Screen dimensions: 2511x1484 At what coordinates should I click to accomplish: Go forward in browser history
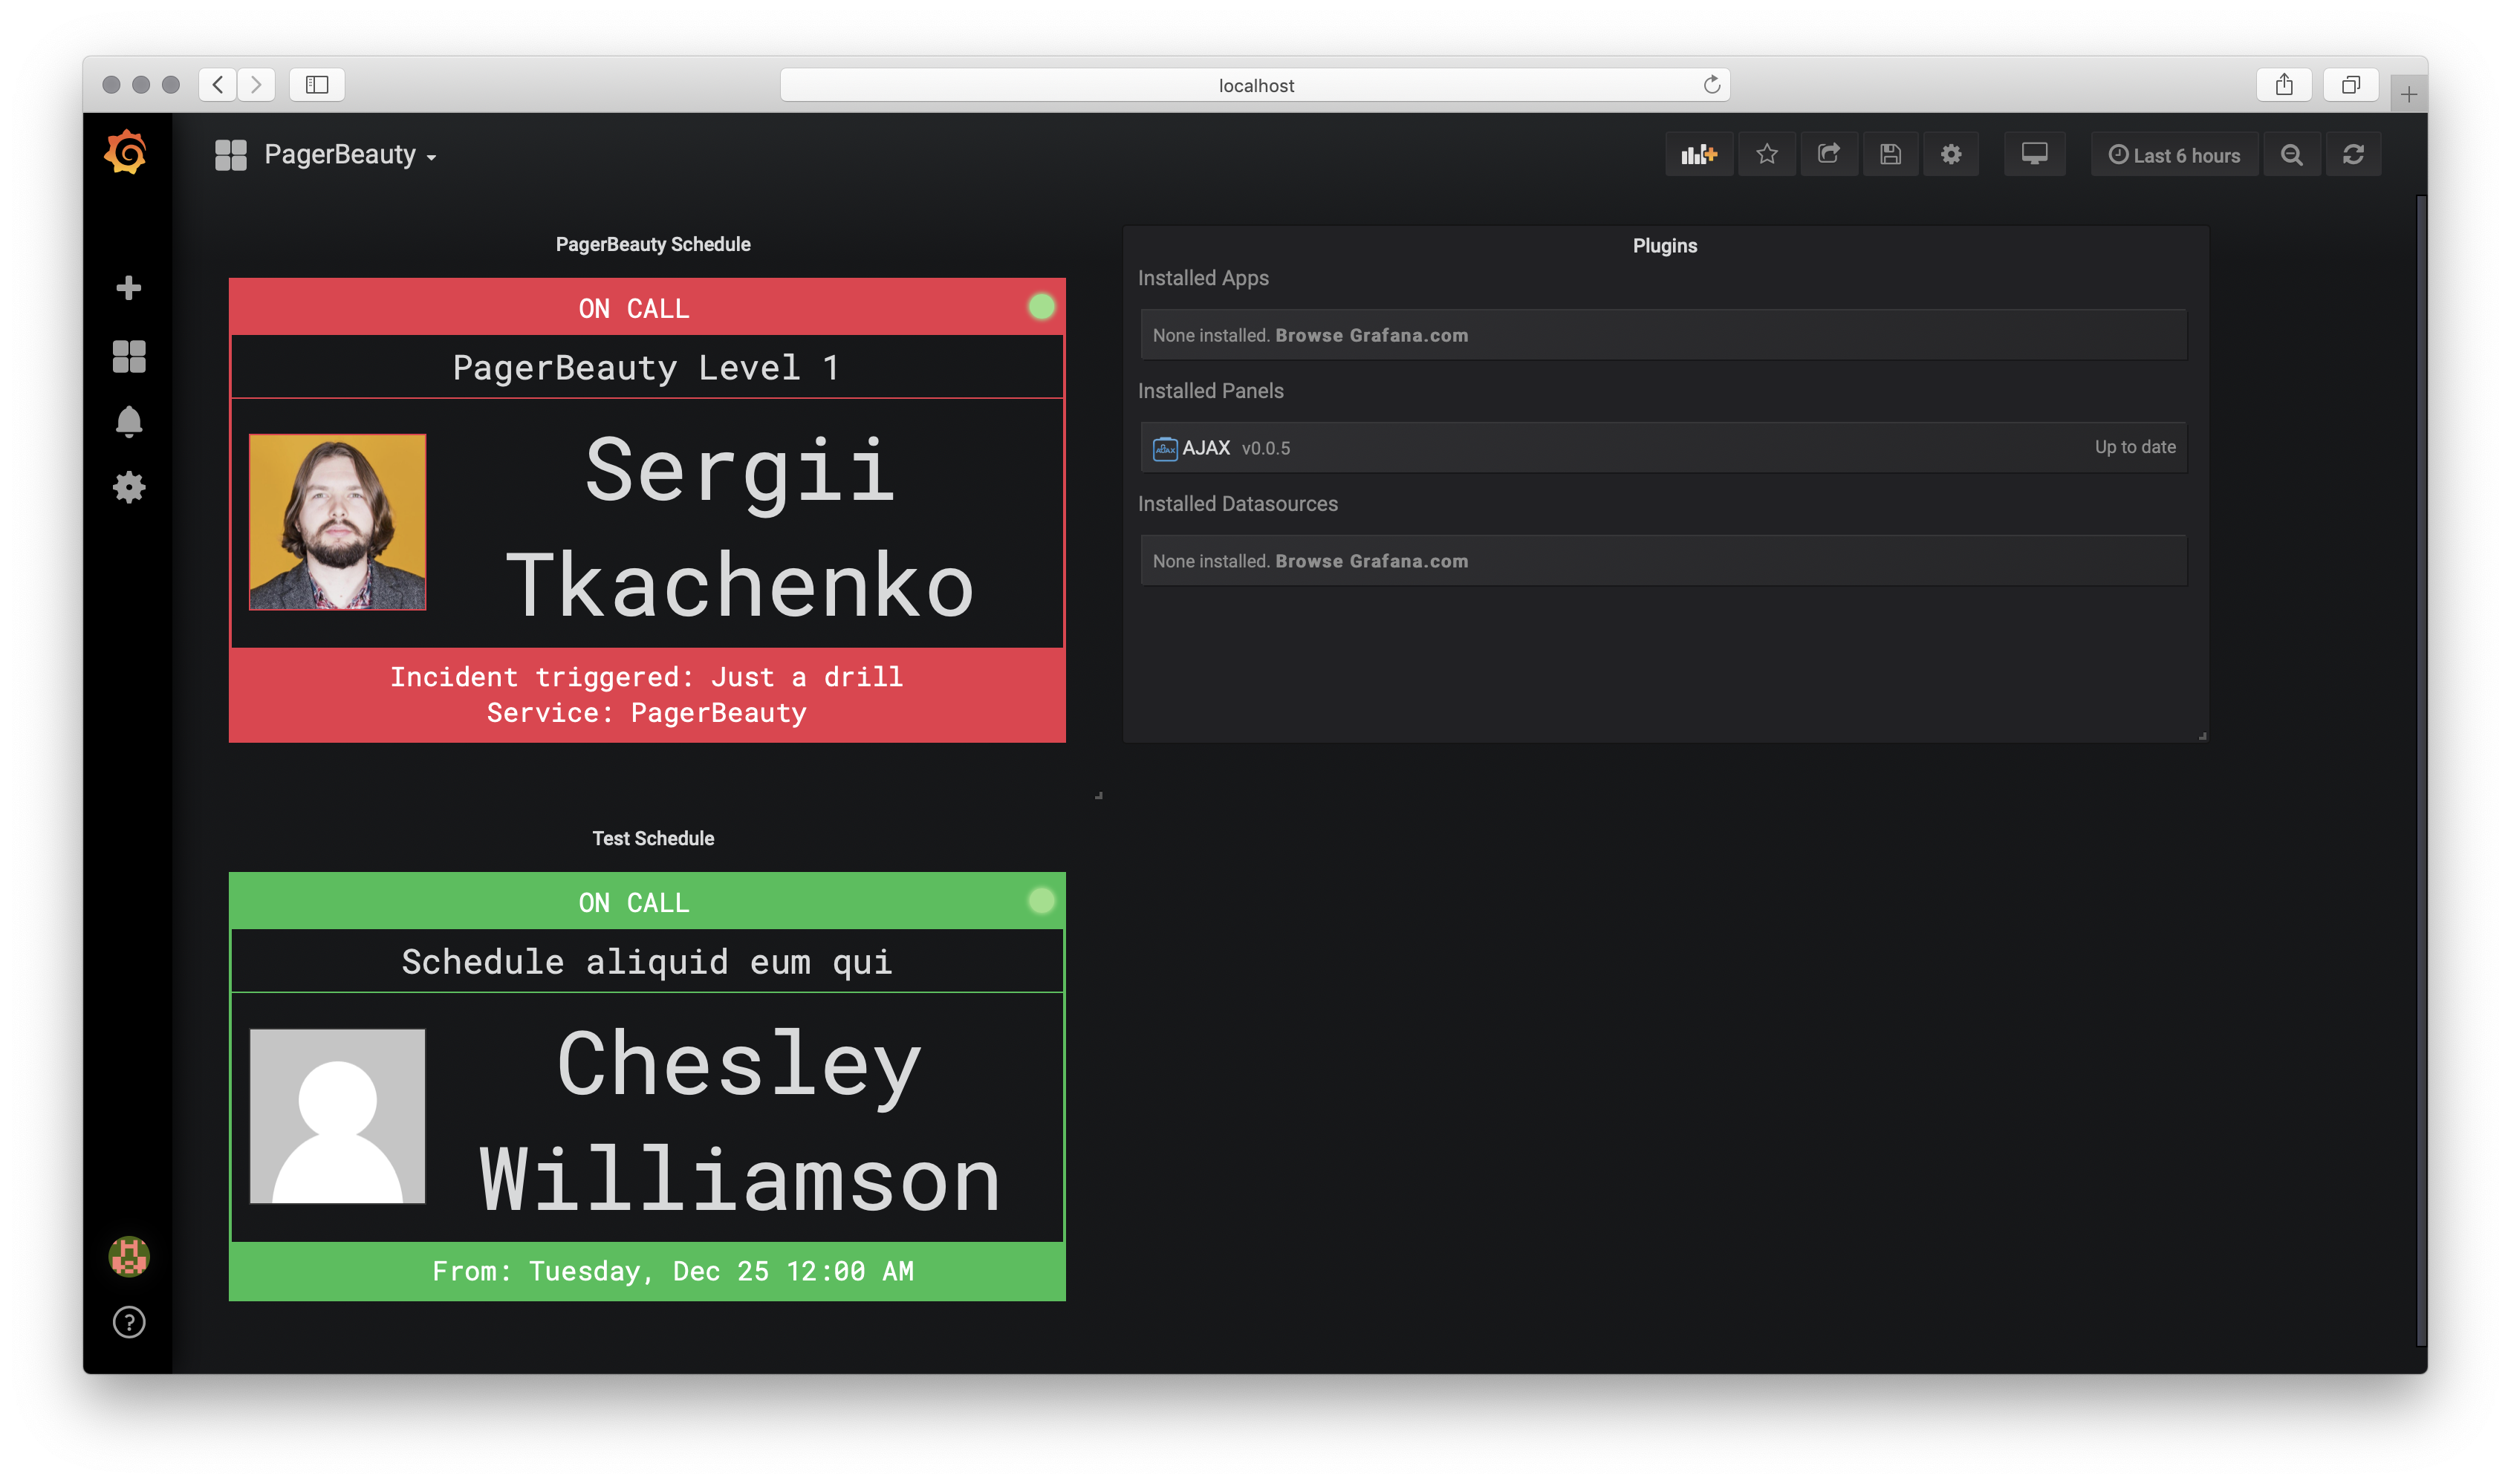255,84
